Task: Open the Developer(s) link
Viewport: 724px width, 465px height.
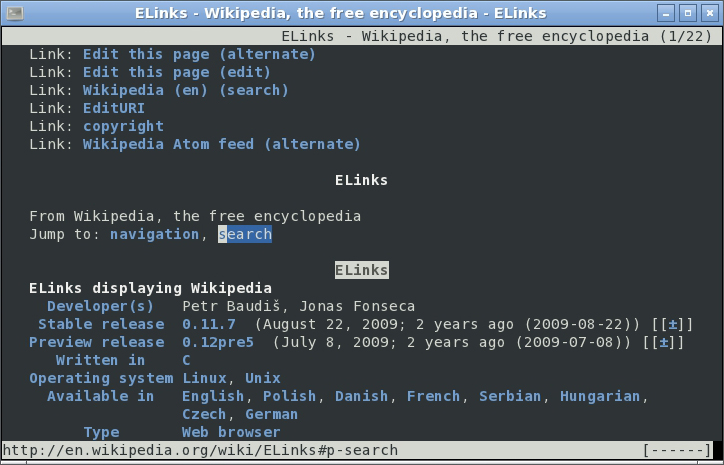Action: 100,307
